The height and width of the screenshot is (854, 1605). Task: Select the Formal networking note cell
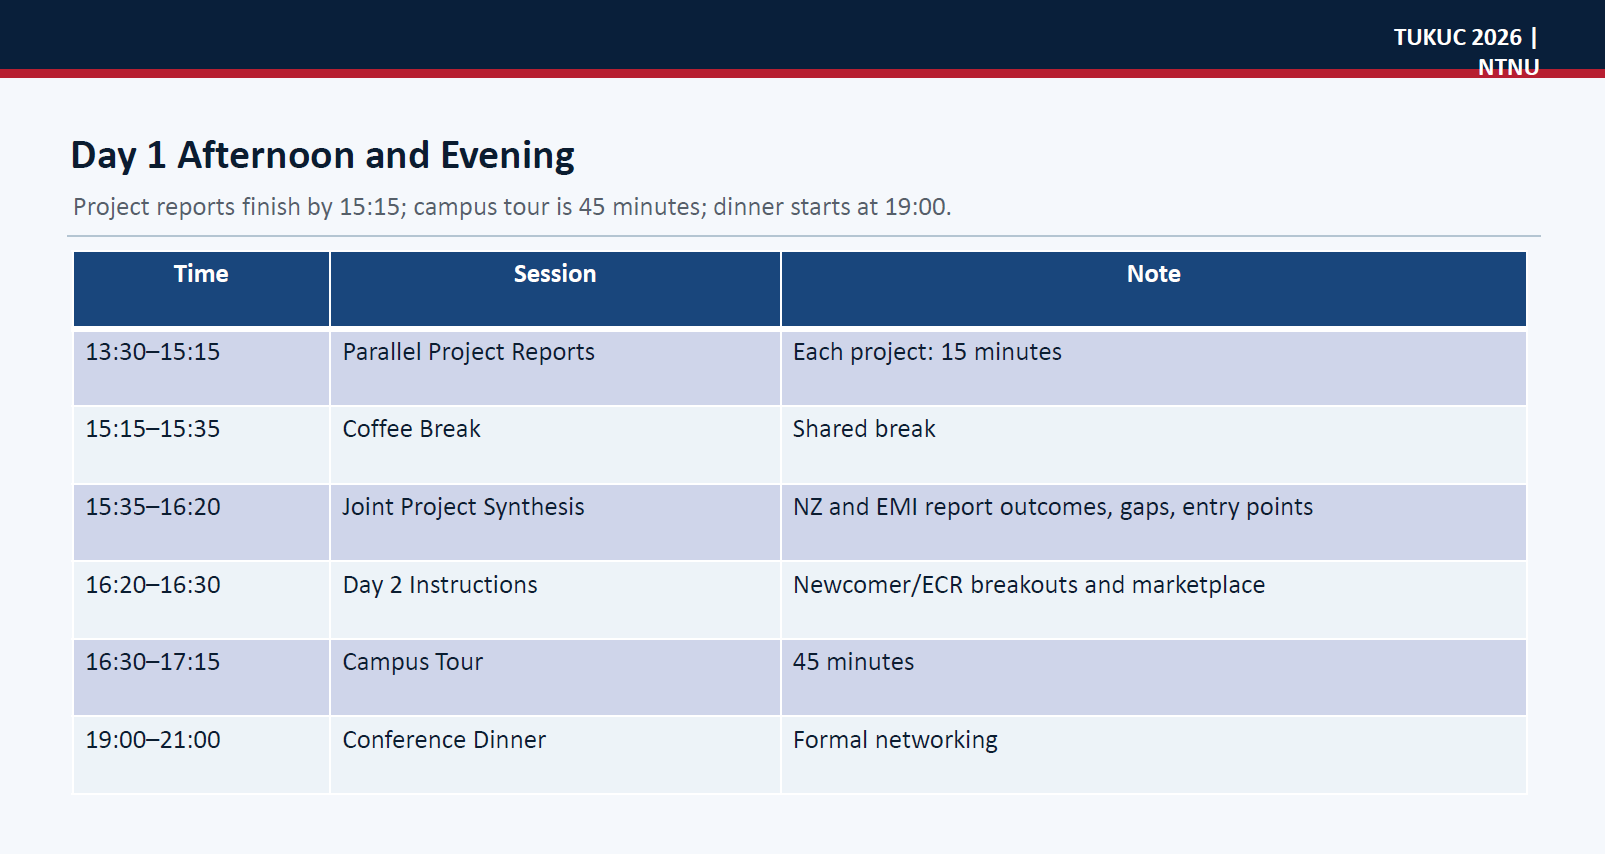pyautogui.click(x=1154, y=755)
